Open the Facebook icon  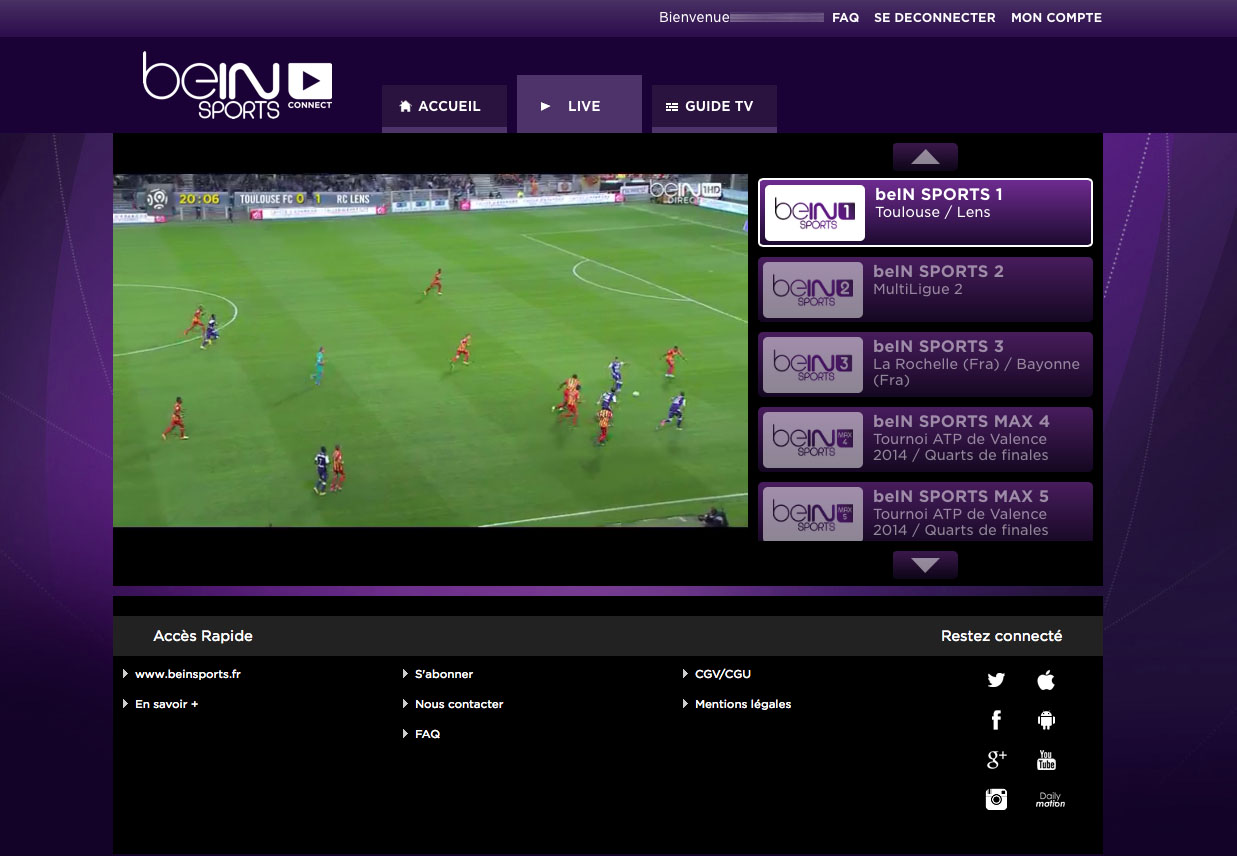click(x=996, y=720)
